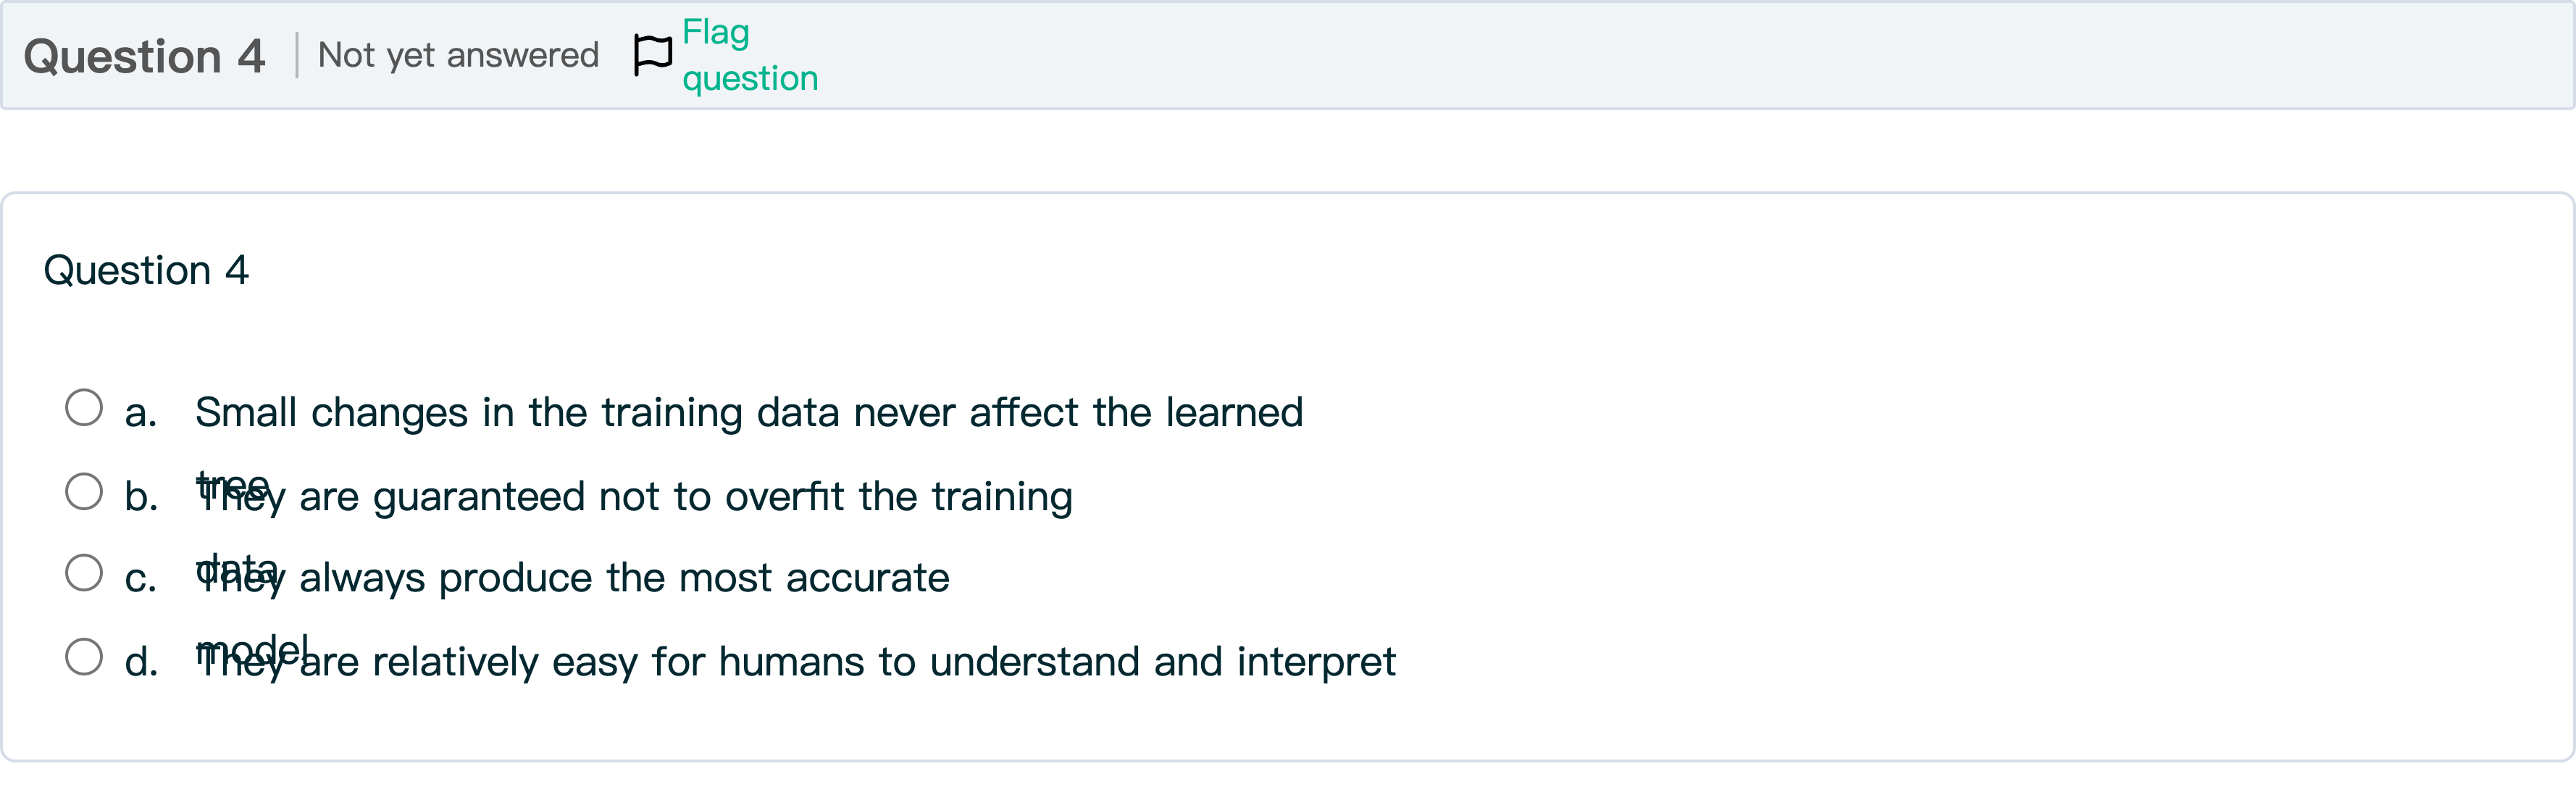
Task: Open the green Flag question link
Action: [x=750, y=55]
